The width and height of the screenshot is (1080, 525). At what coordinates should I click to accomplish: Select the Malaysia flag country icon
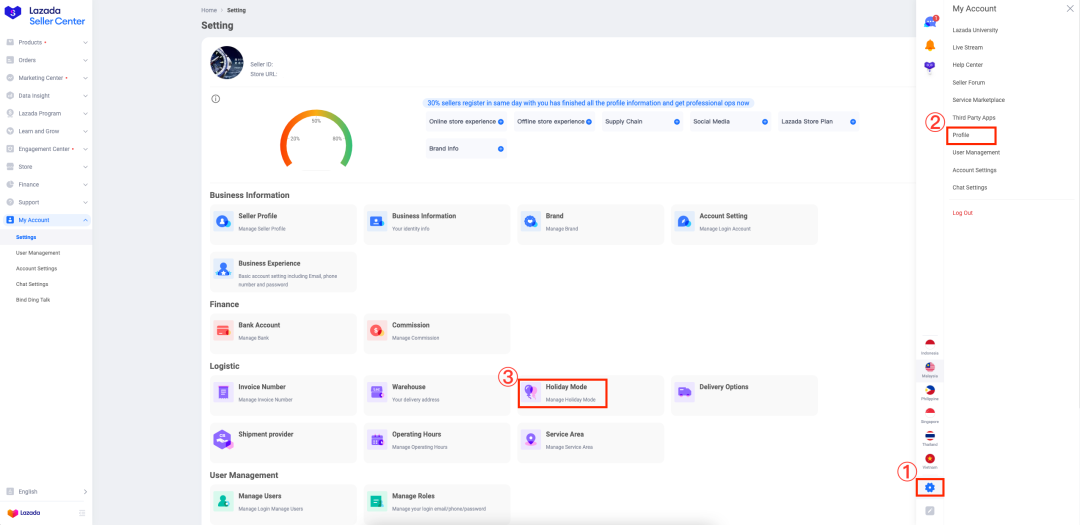(x=930, y=367)
